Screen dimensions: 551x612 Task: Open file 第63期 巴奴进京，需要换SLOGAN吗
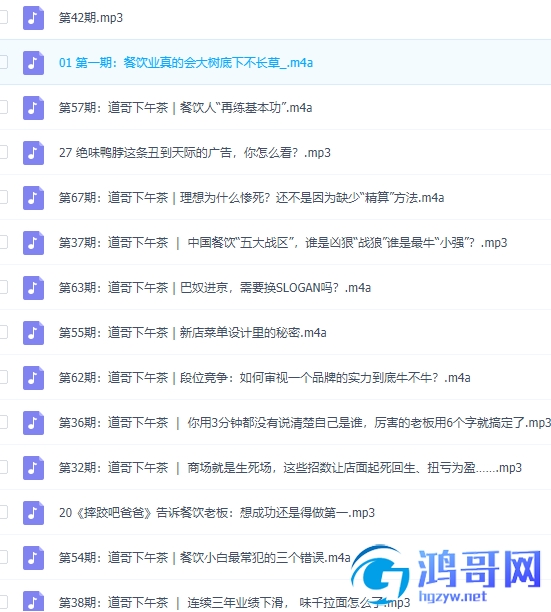[215, 288]
